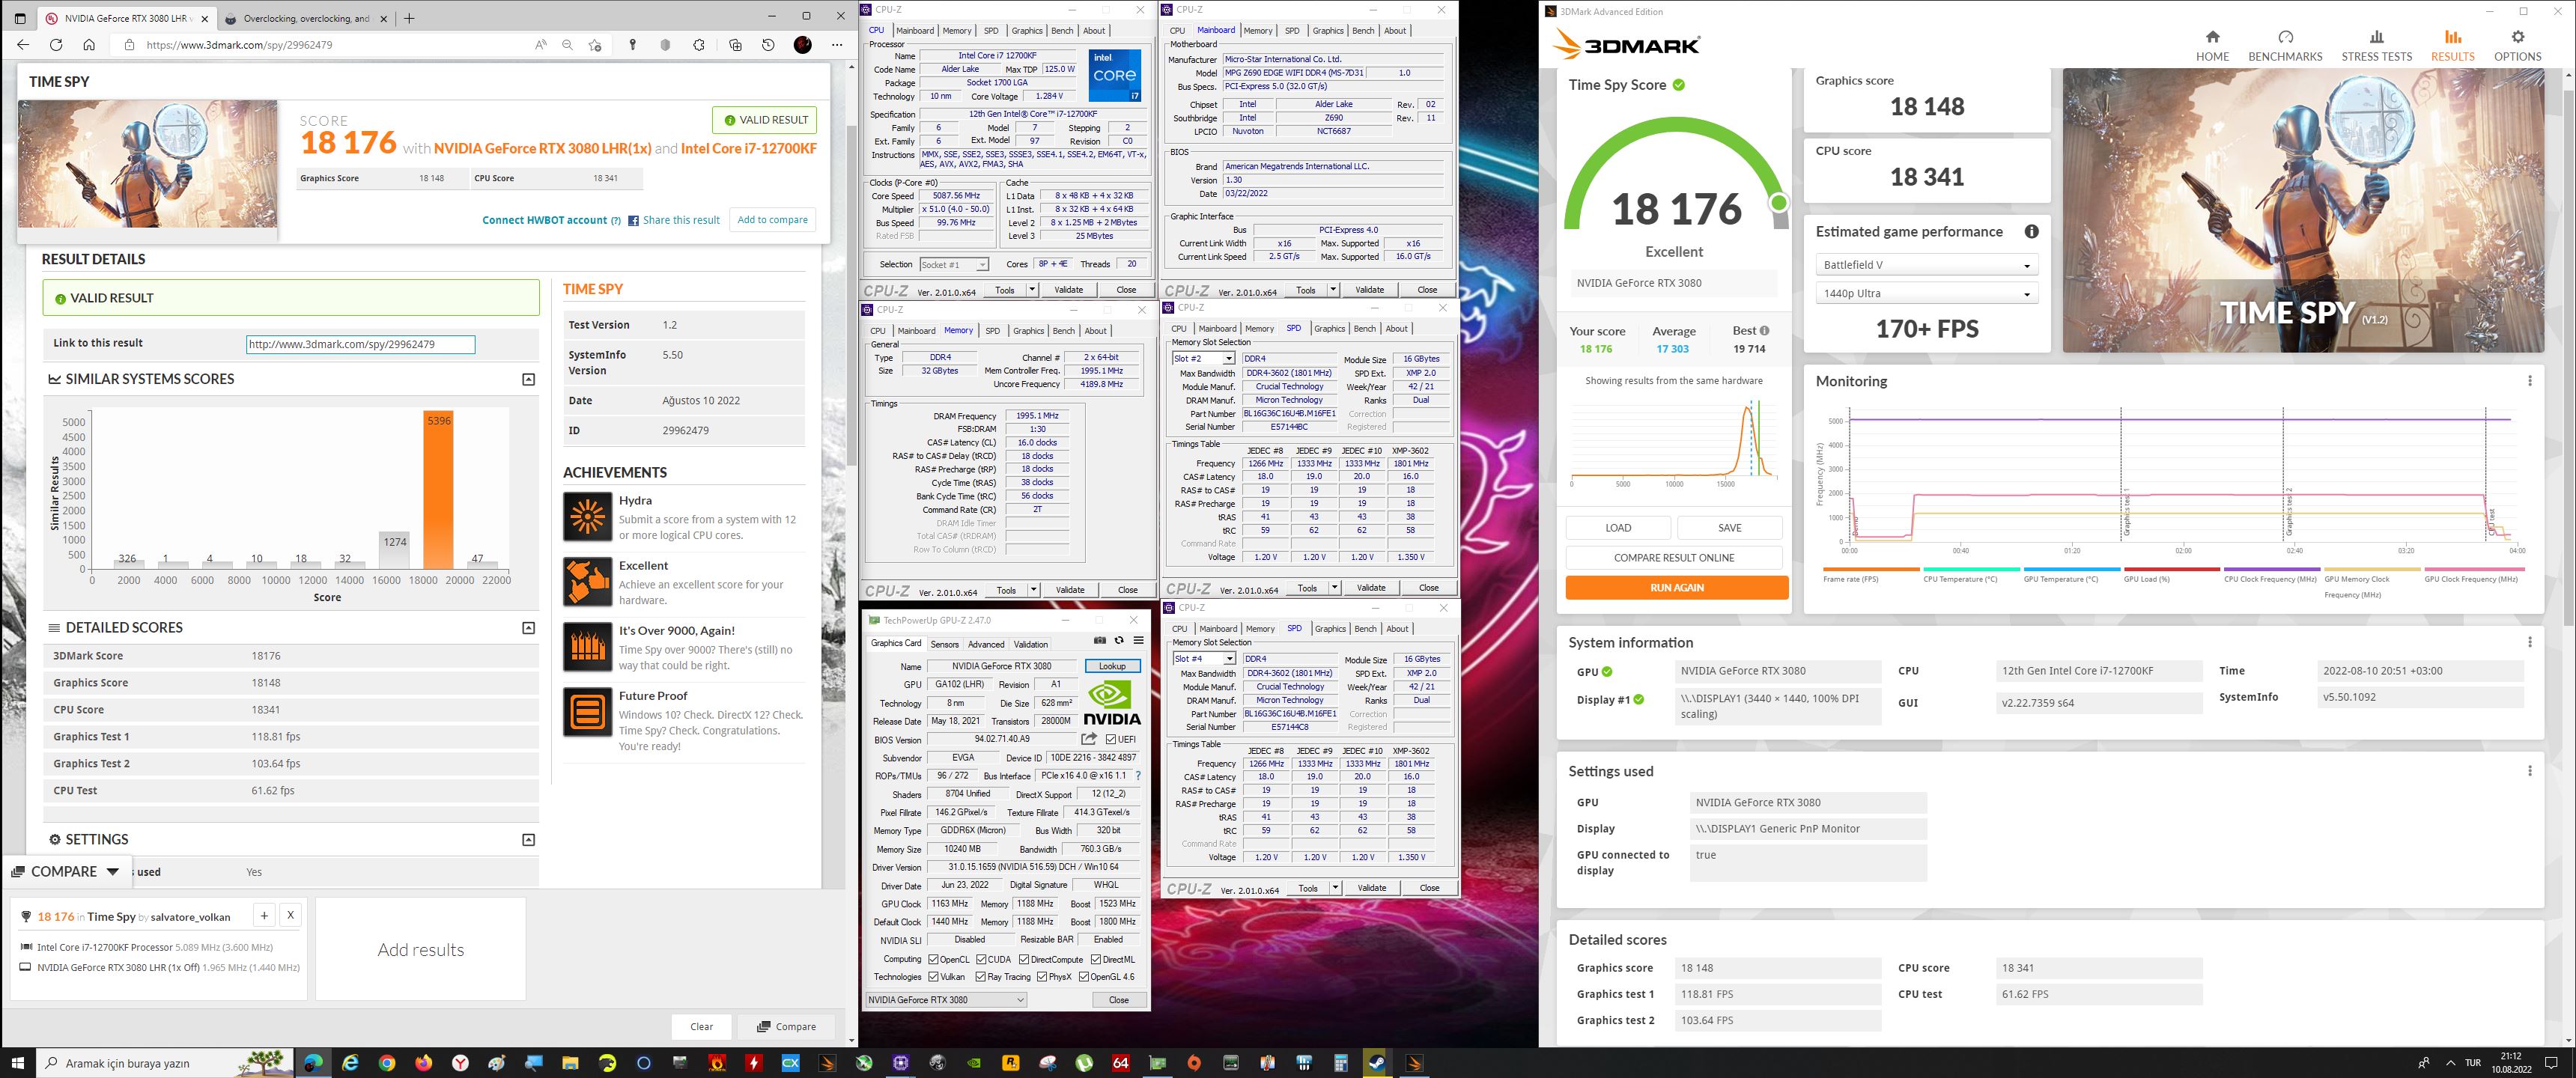This screenshot has height=1078, width=2576.
Task: Open the browser extensions puzzle icon
Action: (x=699, y=45)
